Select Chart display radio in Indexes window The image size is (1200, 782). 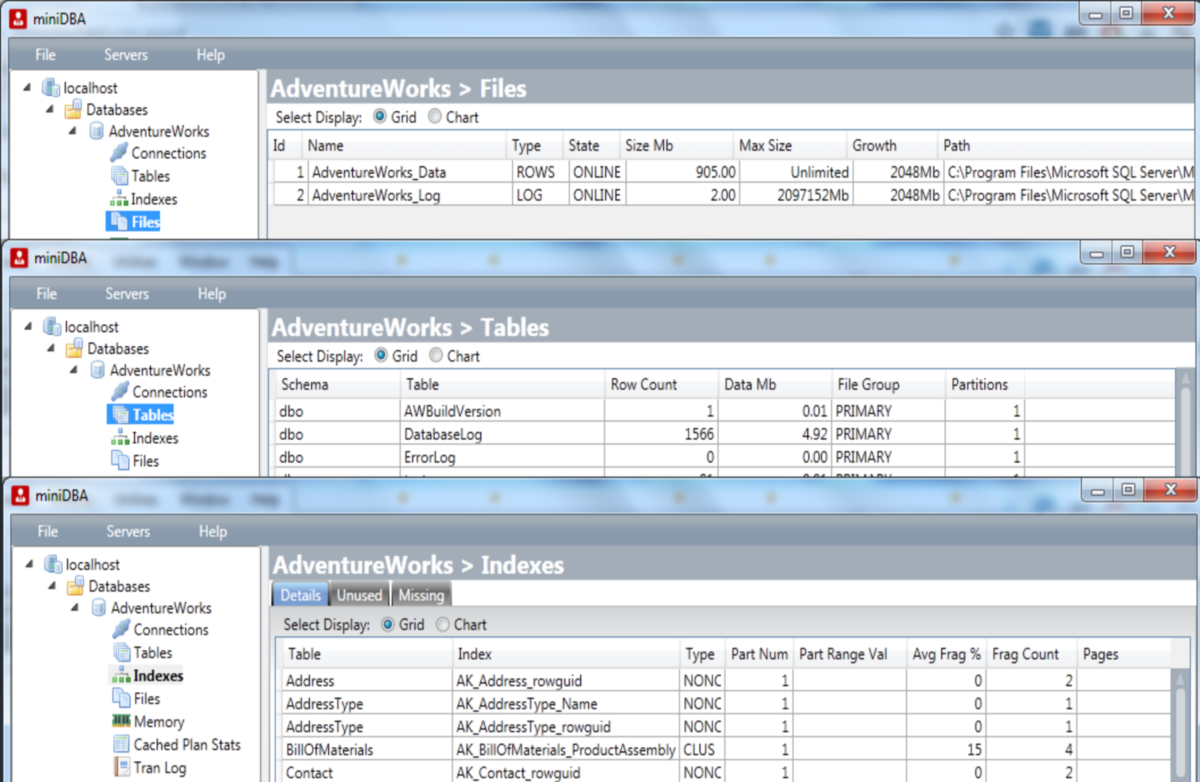click(442, 625)
